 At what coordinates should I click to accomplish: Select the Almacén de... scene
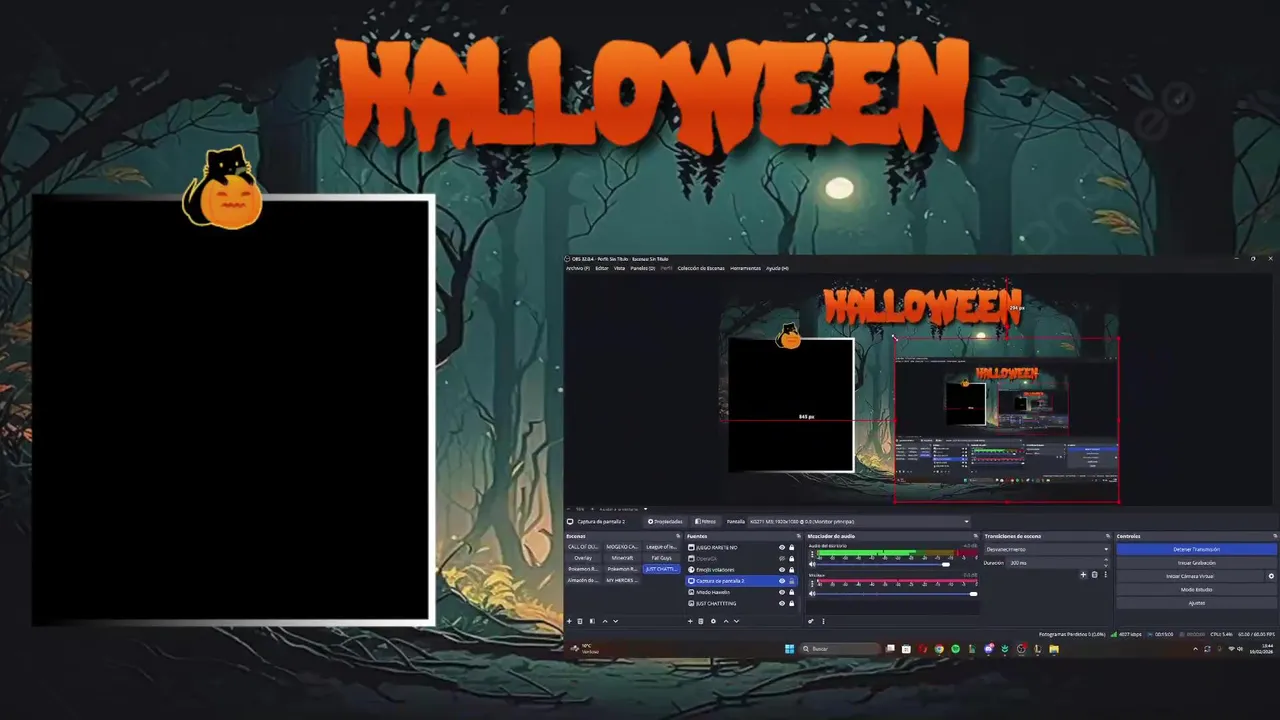[583, 580]
